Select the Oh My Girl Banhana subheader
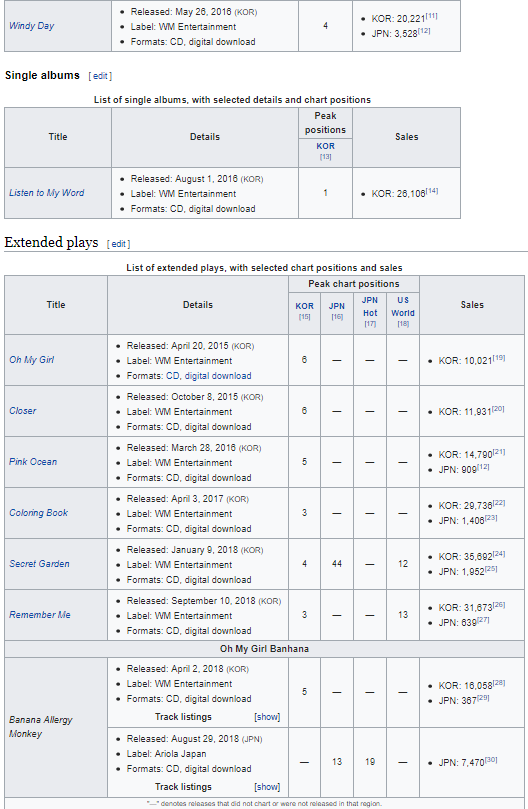Screen dimensions: 528x809 [x=264, y=649]
